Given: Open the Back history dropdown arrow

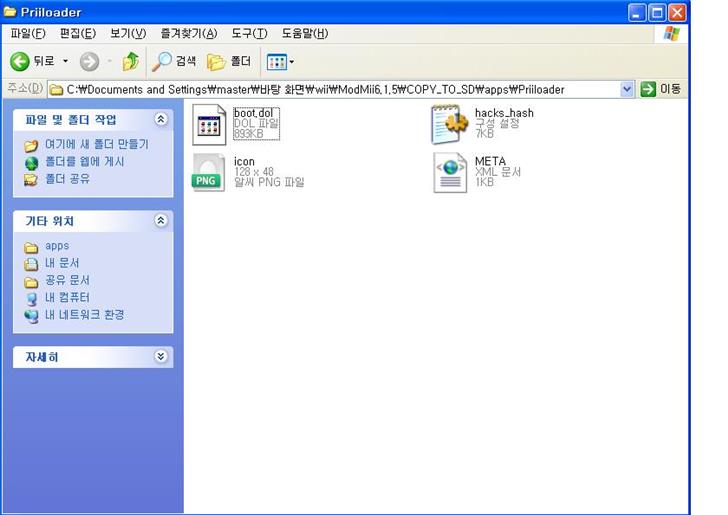Looking at the screenshot, I should 65,61.
